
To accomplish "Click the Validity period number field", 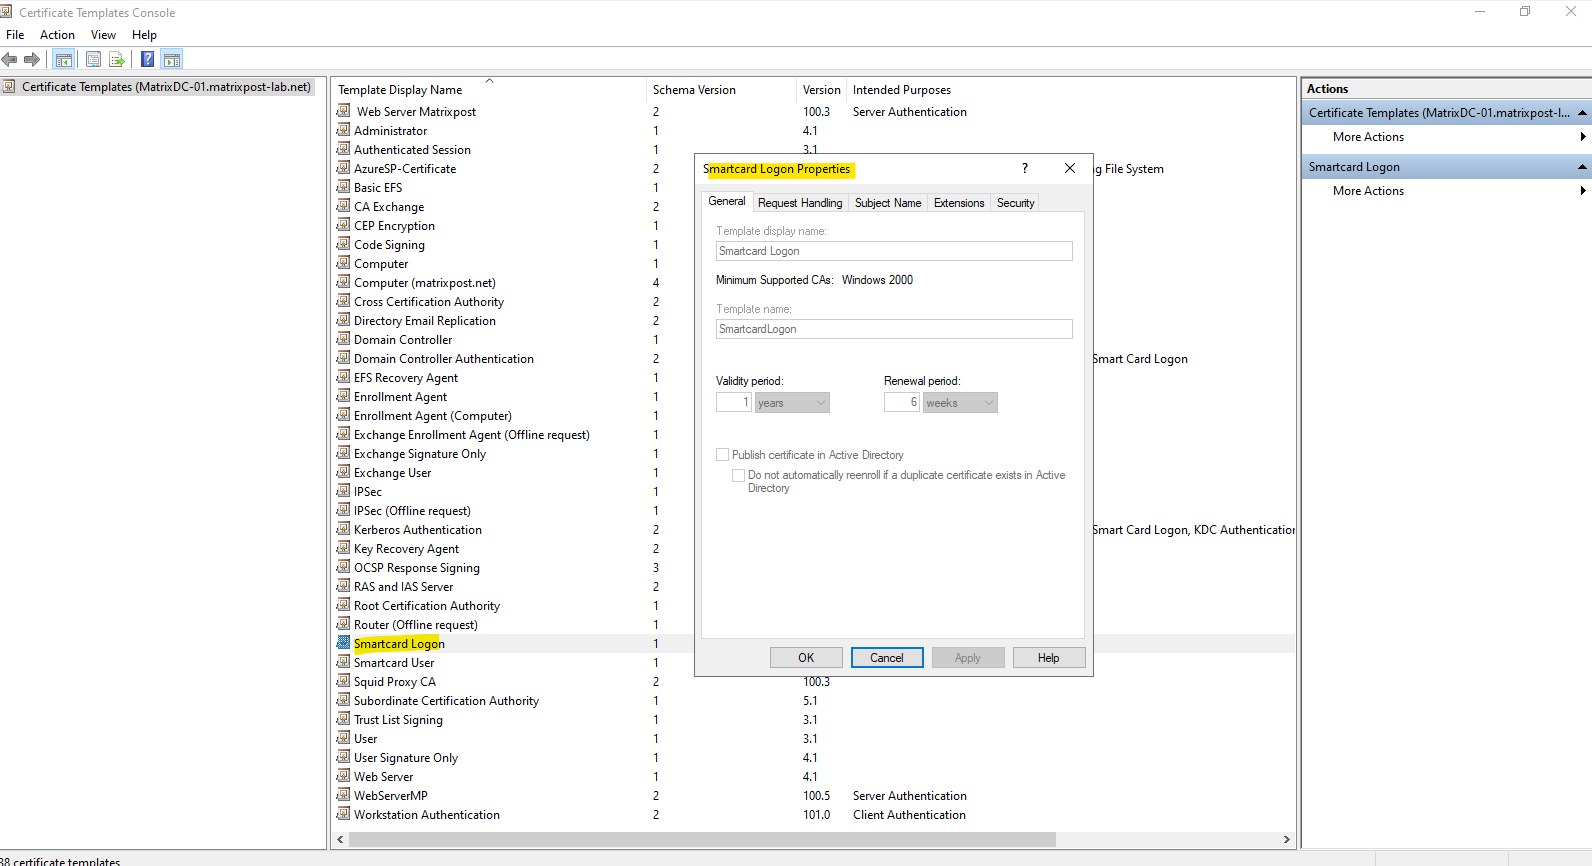I will (x=733, y=402).
